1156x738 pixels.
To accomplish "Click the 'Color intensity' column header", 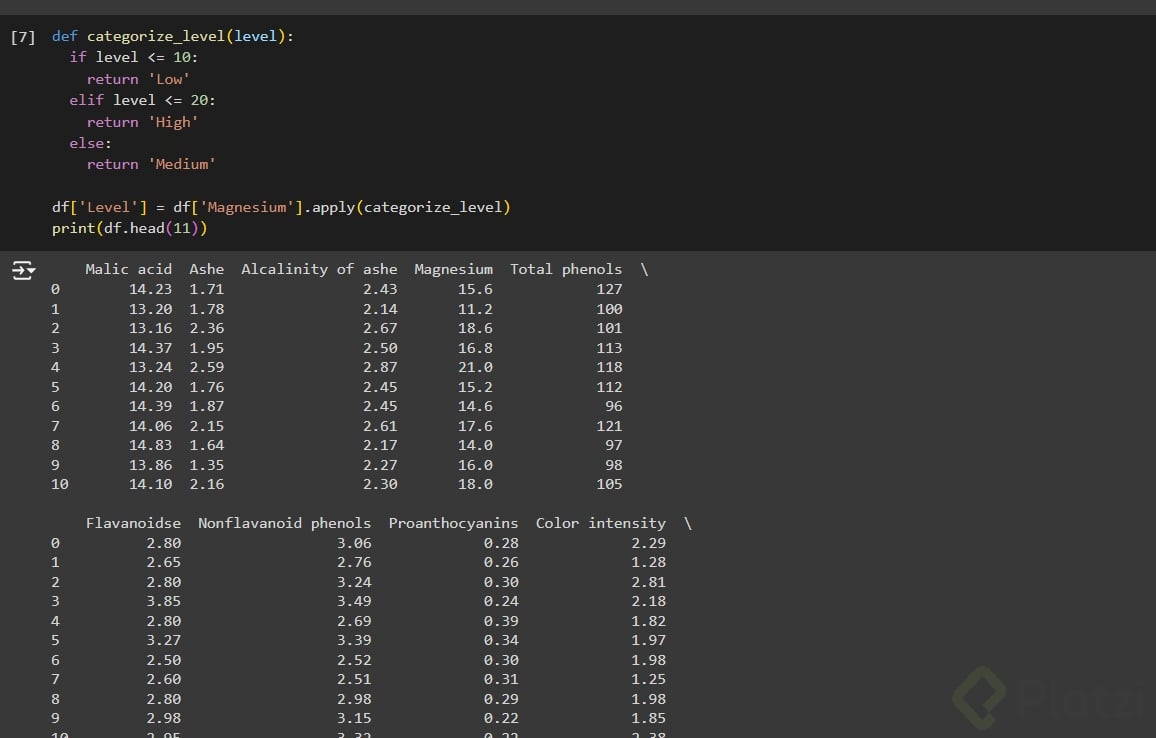I will click(601, 523).
